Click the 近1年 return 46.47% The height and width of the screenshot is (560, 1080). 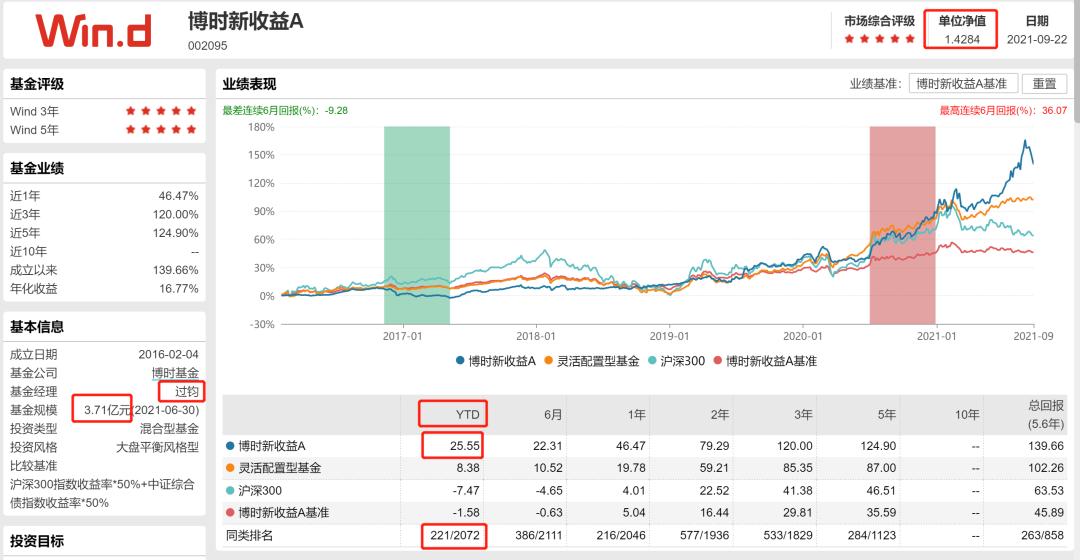pyautogui.click(x=178, y=196)
